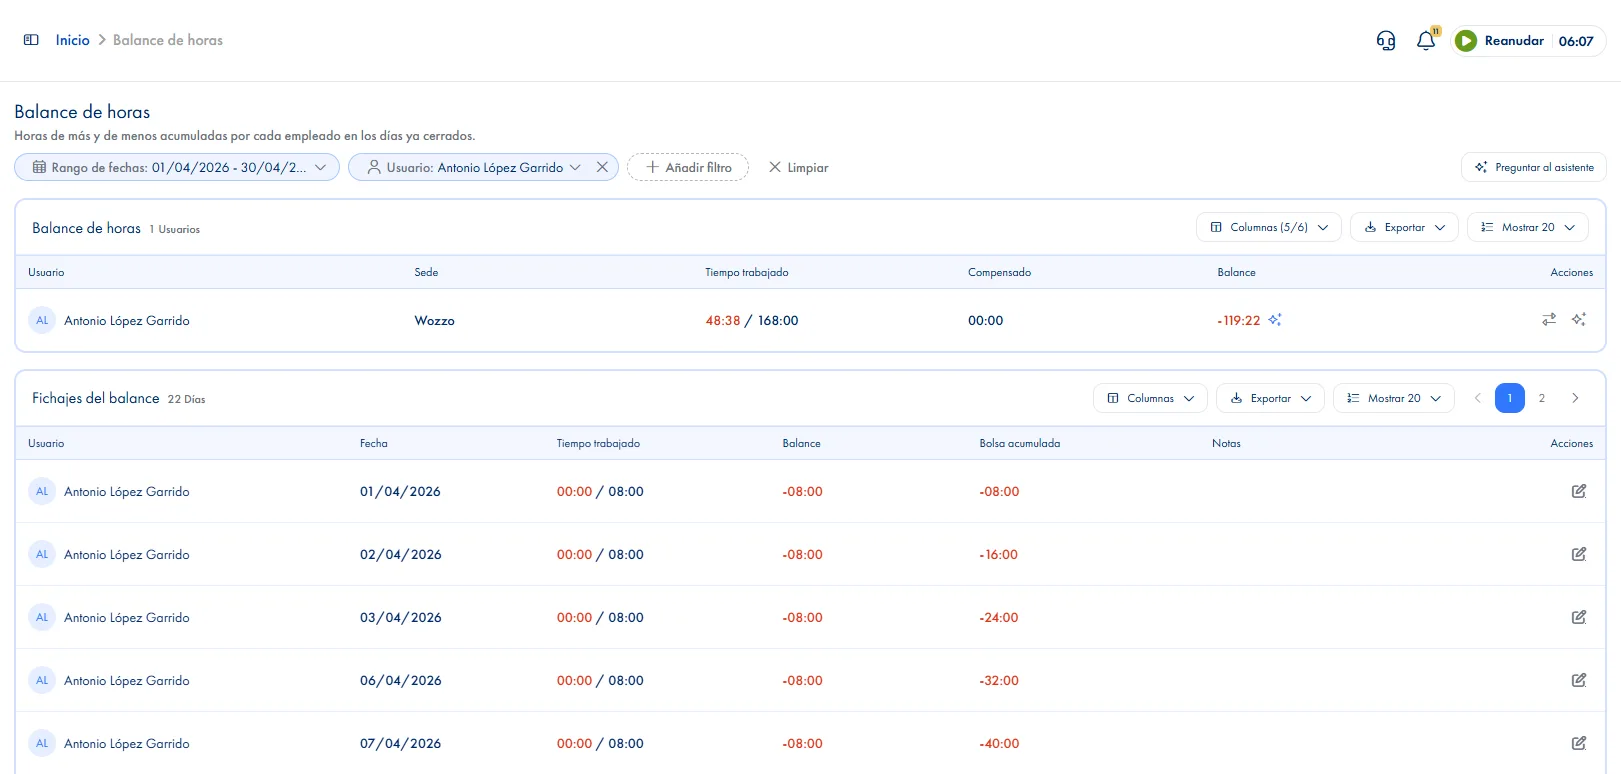Open Exportar dropdown in Balance de horas
The width and height of the screenshot is (1621, 774).
(1404, 227)
